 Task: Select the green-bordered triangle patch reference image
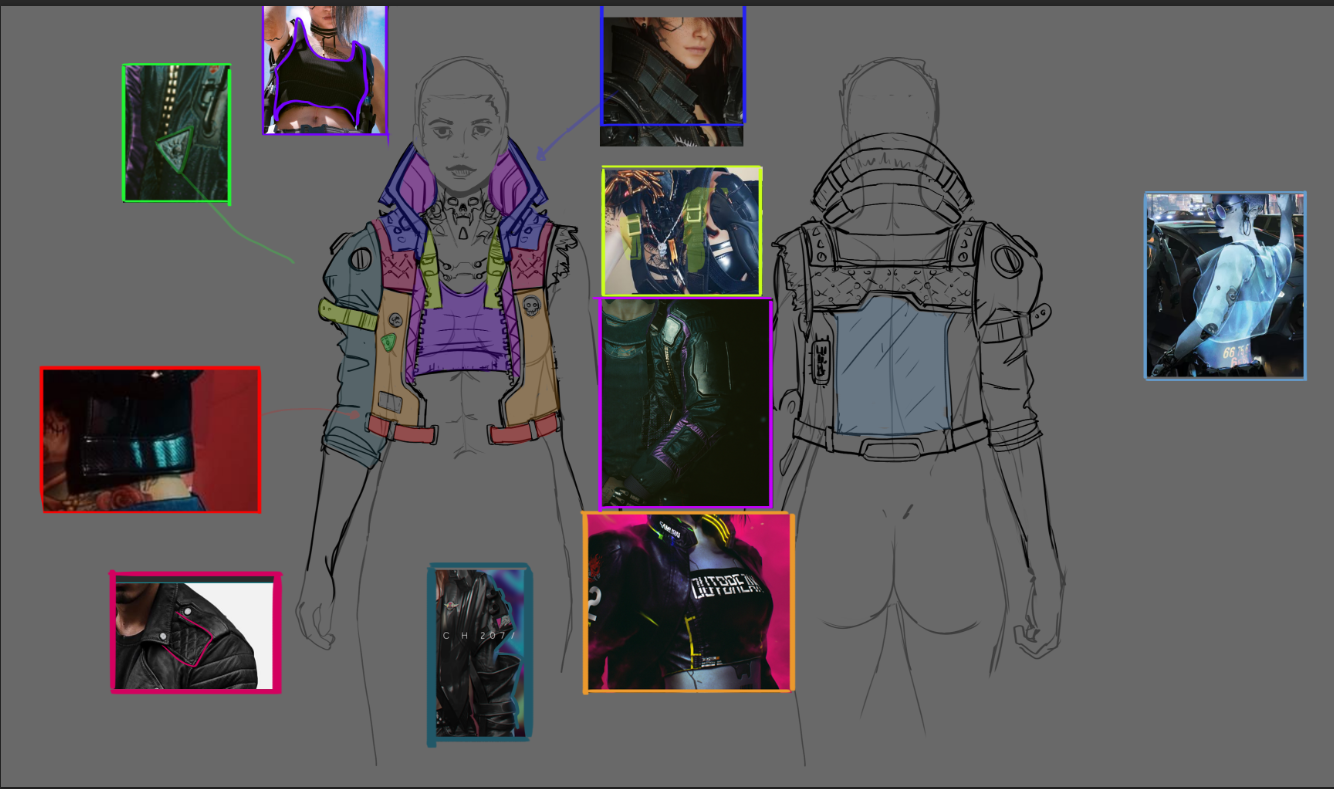point(177,134)
